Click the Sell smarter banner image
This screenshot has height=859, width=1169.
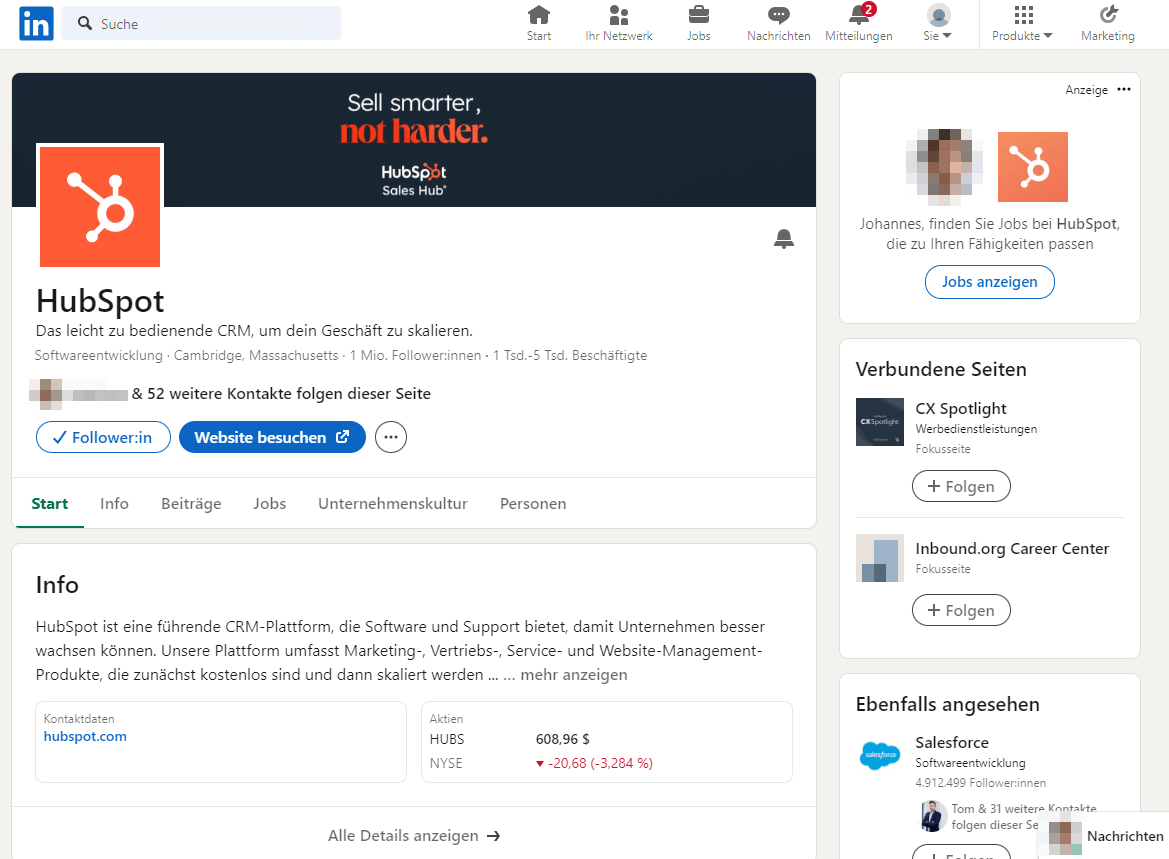click(414, 140)
